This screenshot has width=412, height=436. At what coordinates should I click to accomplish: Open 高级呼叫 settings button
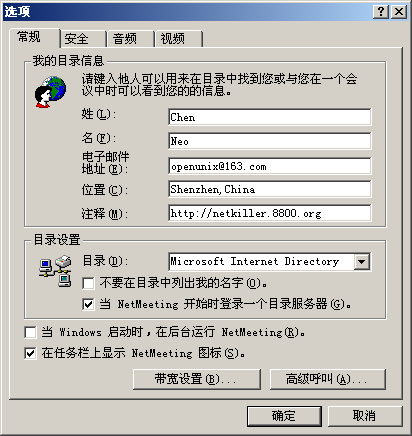coord(328,379)
